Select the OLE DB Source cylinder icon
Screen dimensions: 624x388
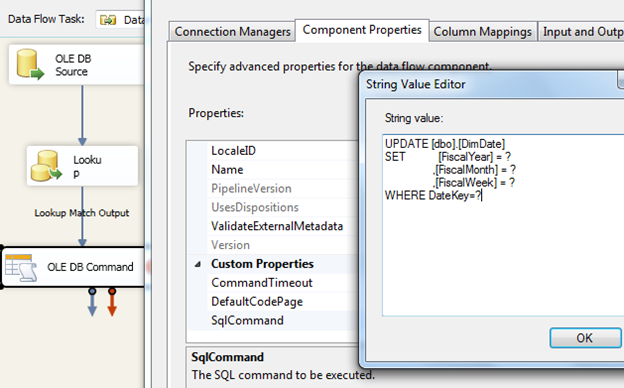30,64
